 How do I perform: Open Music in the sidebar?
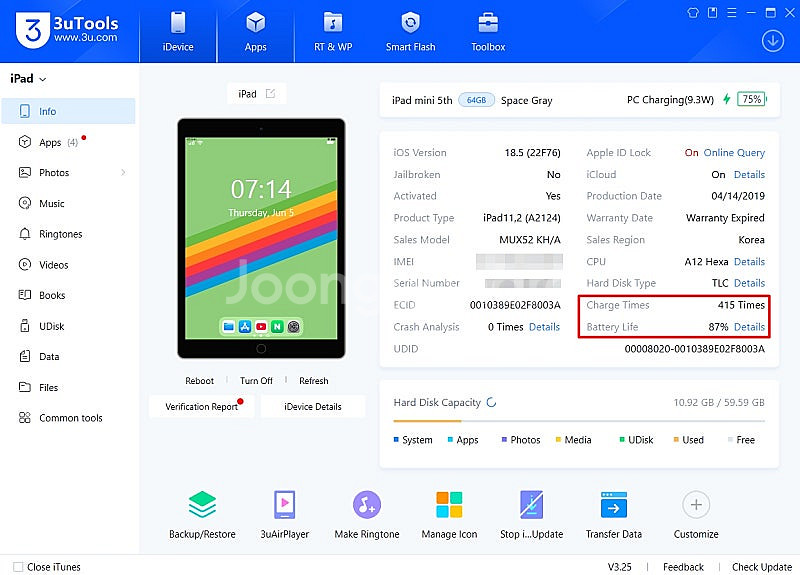point(68,203)
